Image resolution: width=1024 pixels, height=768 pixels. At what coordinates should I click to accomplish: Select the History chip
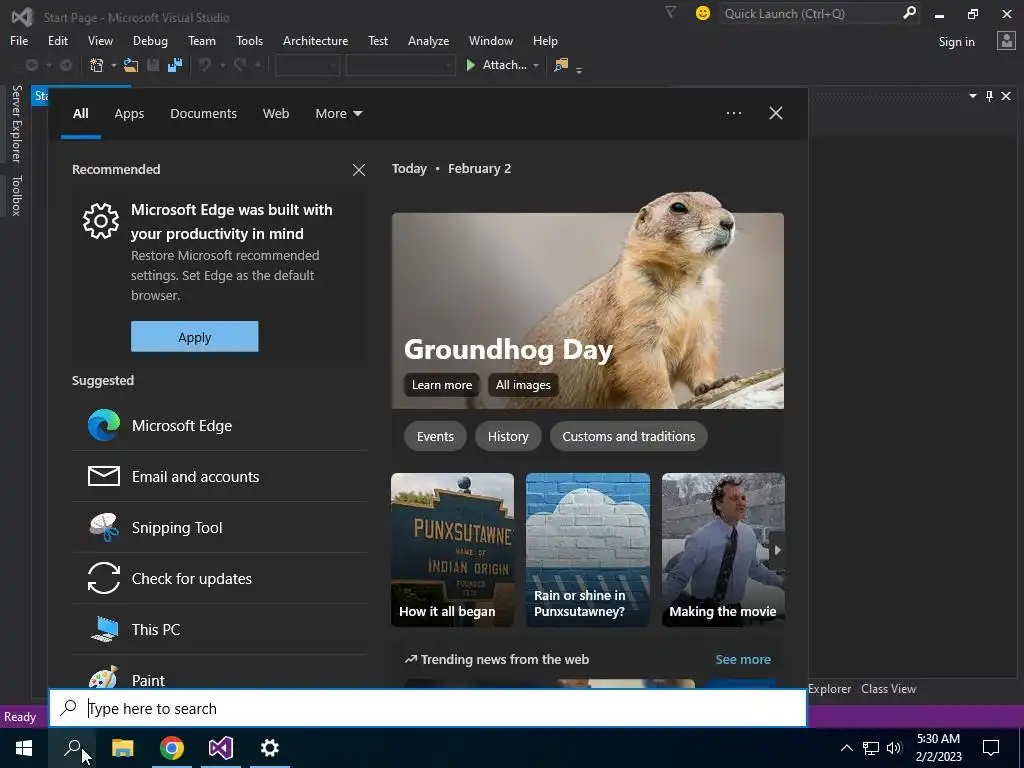[508, 436]
